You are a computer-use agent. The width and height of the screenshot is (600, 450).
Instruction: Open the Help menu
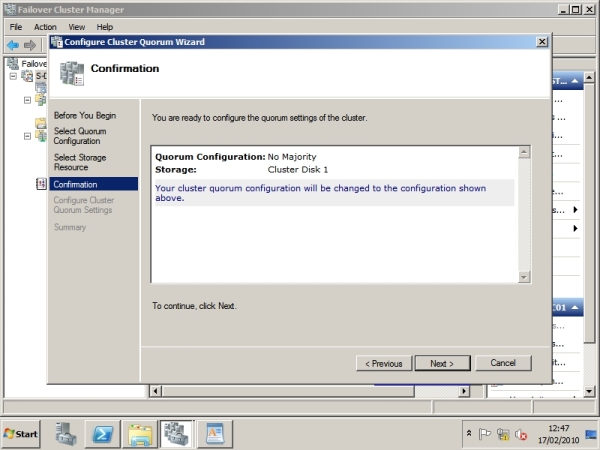point(104,27)
